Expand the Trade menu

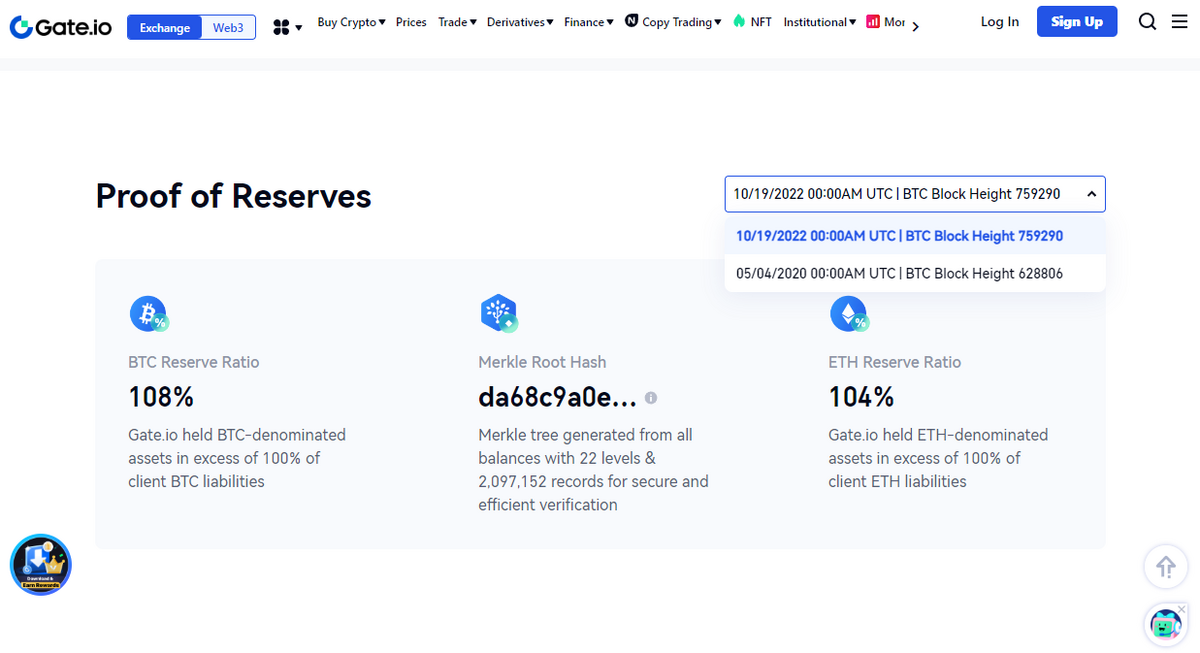click(457, 22)
